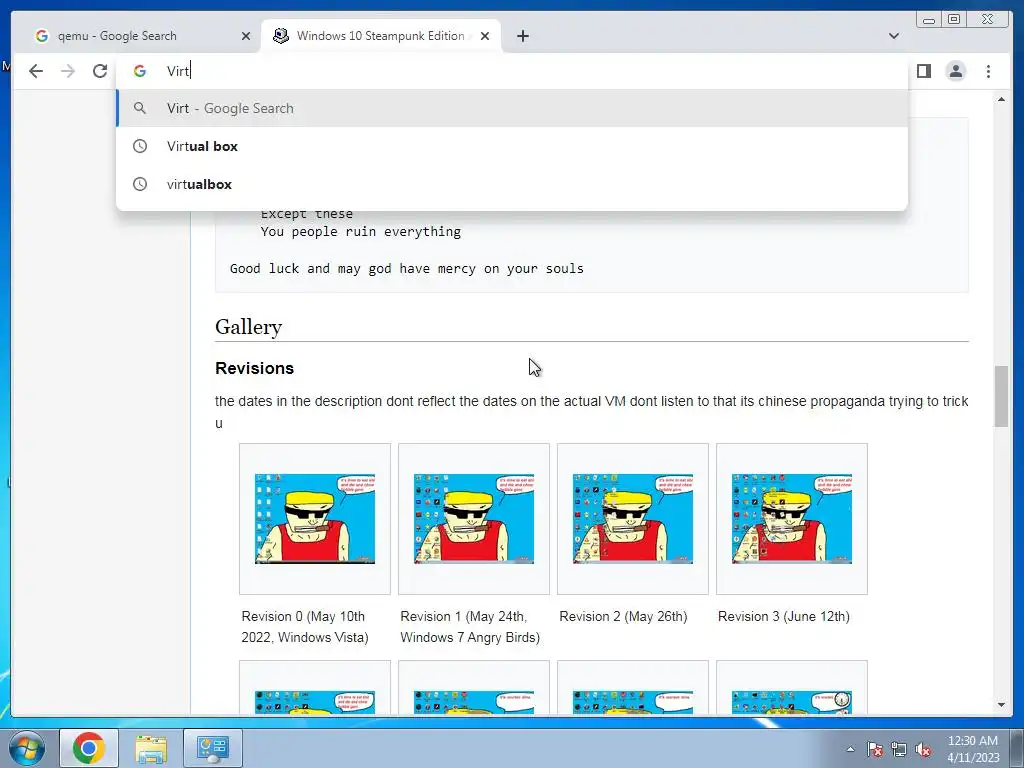Select the Windows 10 Steampunk Edition tab
This screenshot has height=768, width=1024.
[381, 36]
